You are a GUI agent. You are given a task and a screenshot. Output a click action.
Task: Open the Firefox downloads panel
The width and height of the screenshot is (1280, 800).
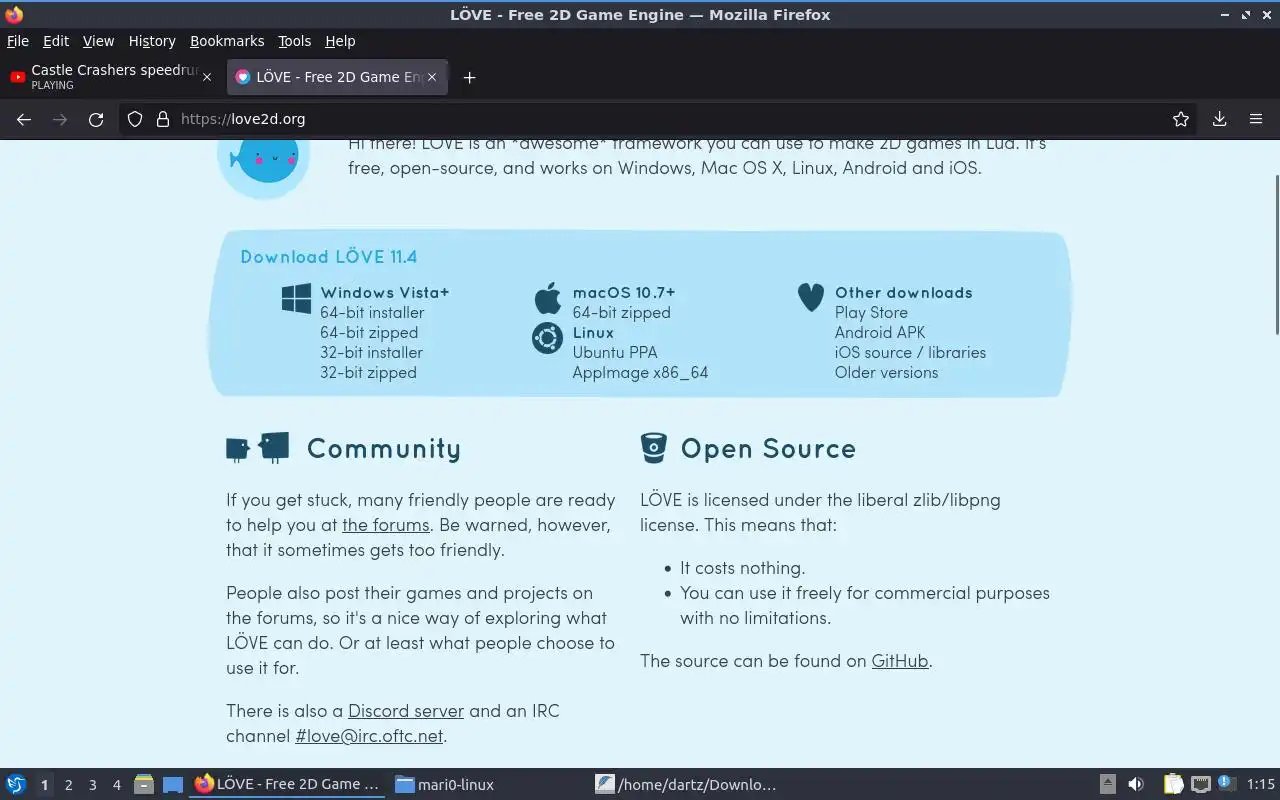click(1220, 119)
